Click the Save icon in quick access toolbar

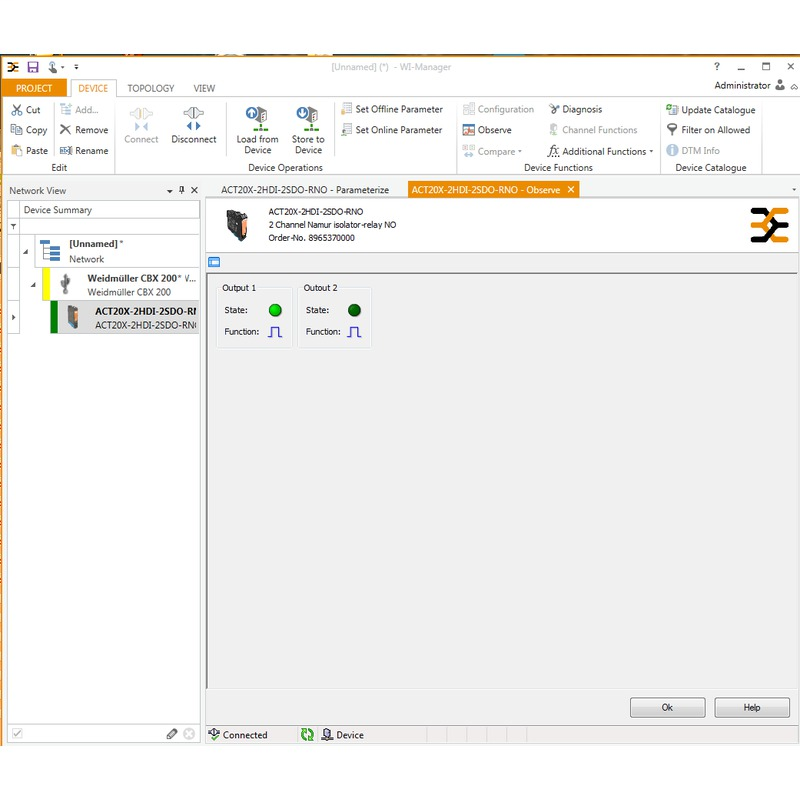[x=33, y=67]
